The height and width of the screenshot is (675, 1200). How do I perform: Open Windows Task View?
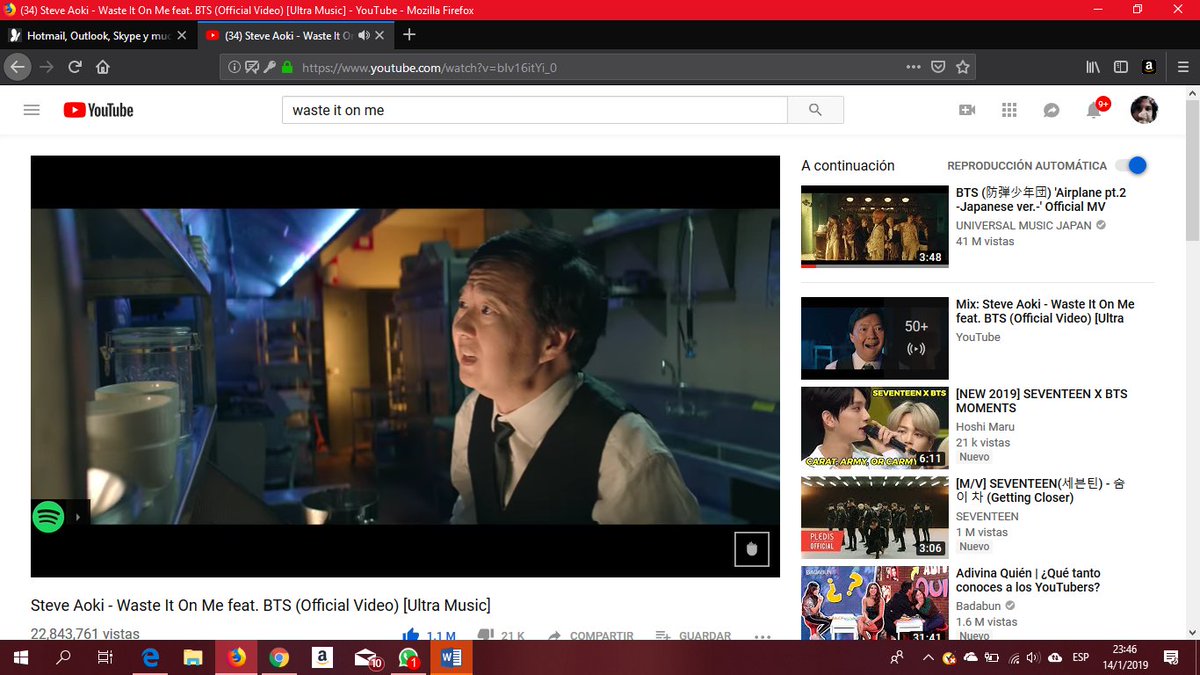(x=105, y=658)
